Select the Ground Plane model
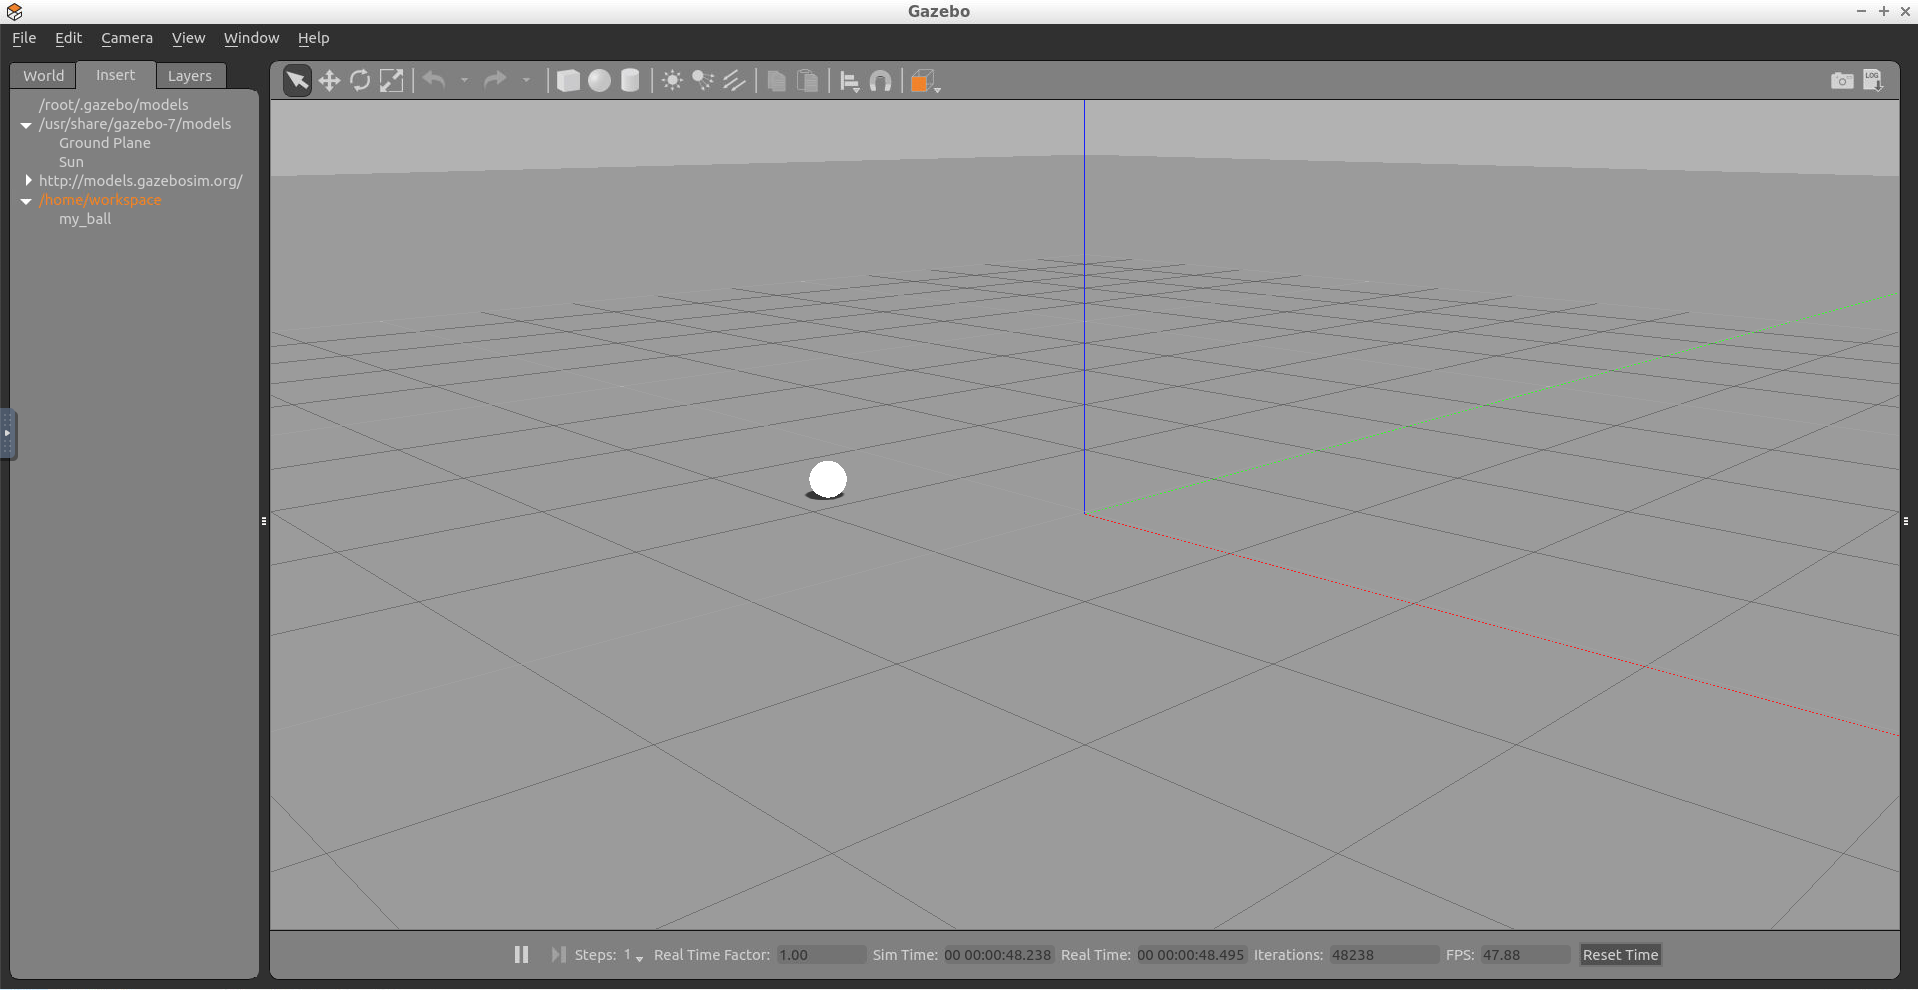This screenshot has width=1918, height=990. (x=104, y=143)
